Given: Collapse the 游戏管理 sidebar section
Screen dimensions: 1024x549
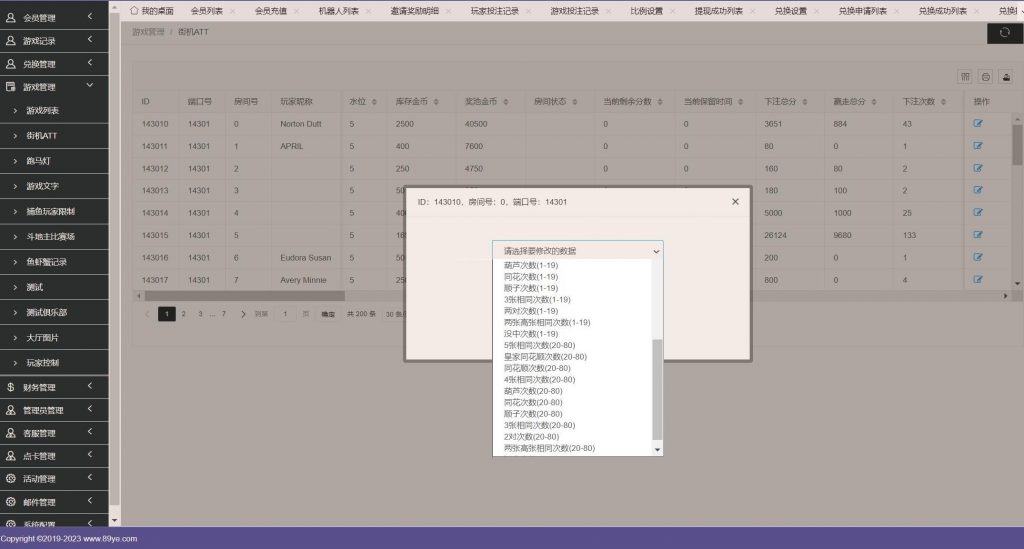Looking at the screenshot, I should click(54, 87).
